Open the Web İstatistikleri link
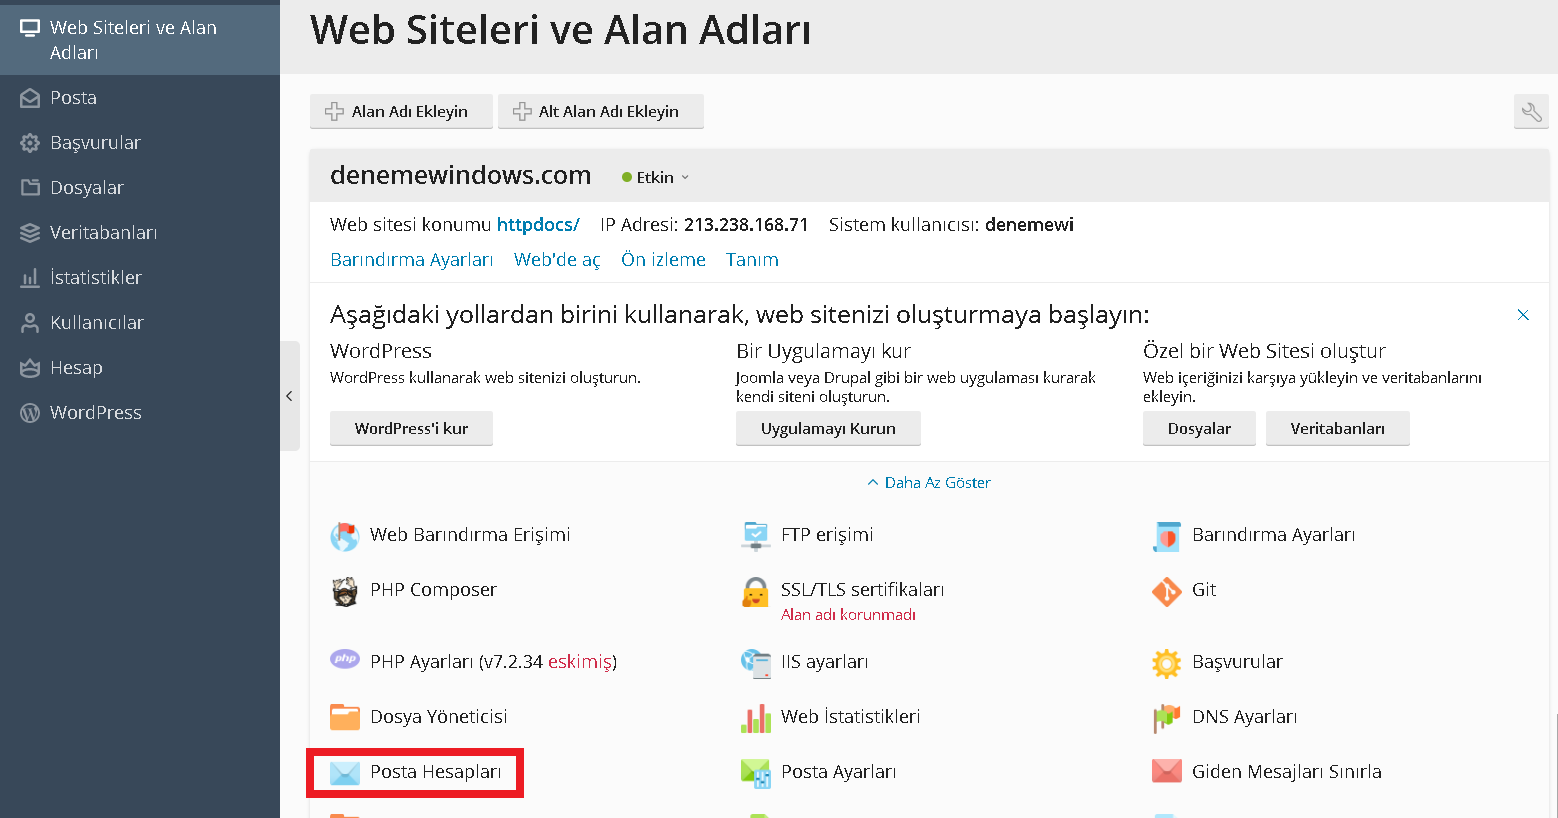Screen dimensions: 1558x818 851,717
